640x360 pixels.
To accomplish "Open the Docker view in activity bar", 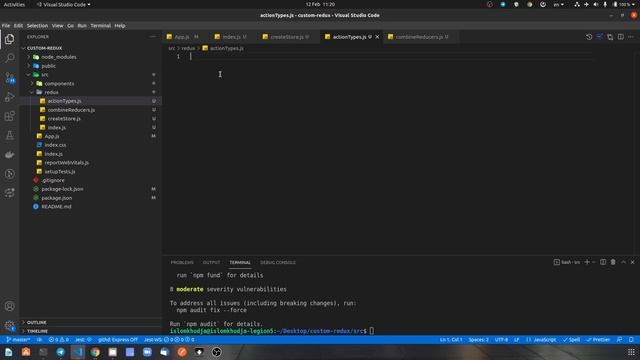I will click(9, 155).
